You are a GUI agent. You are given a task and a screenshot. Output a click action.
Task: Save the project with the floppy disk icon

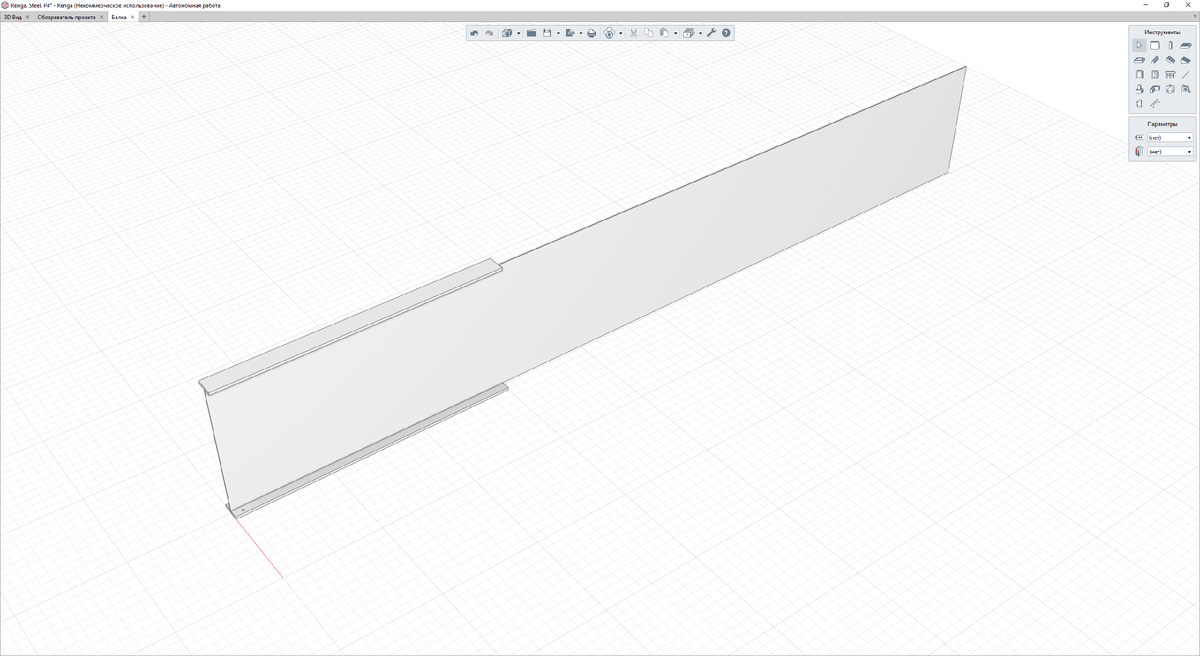point(547,33)
